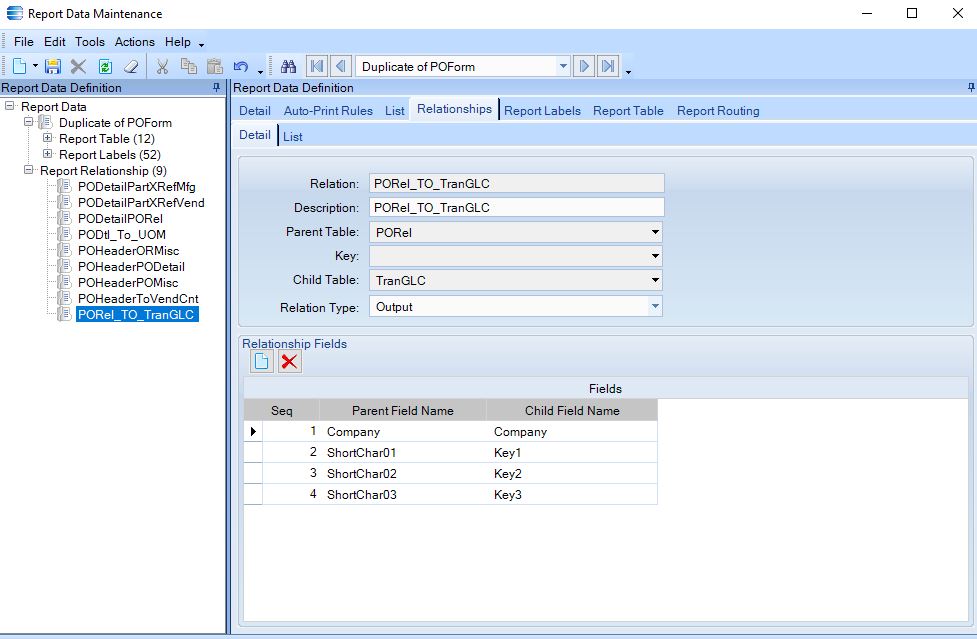Click the Copy toolbar icon
The image size is (977, 639).
pos(188,66)
